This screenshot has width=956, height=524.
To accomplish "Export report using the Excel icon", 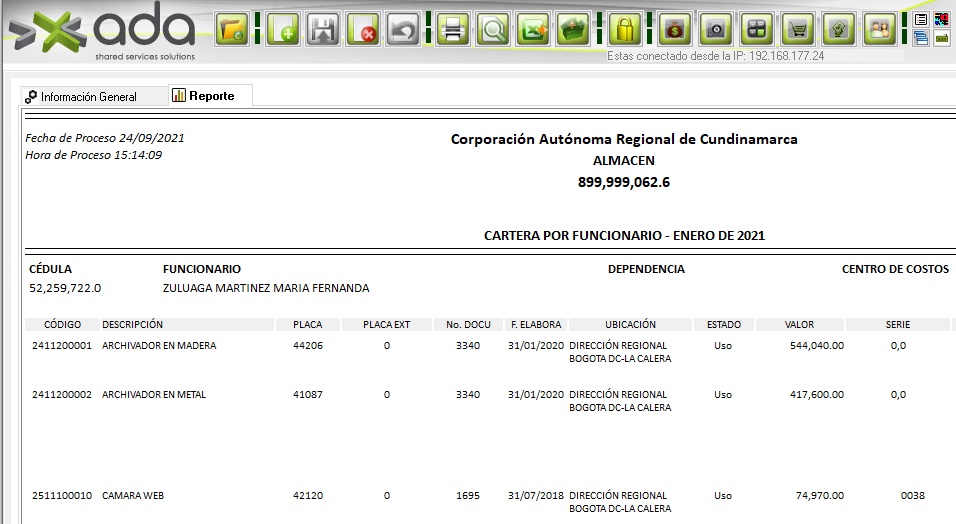I will point(534,29).
